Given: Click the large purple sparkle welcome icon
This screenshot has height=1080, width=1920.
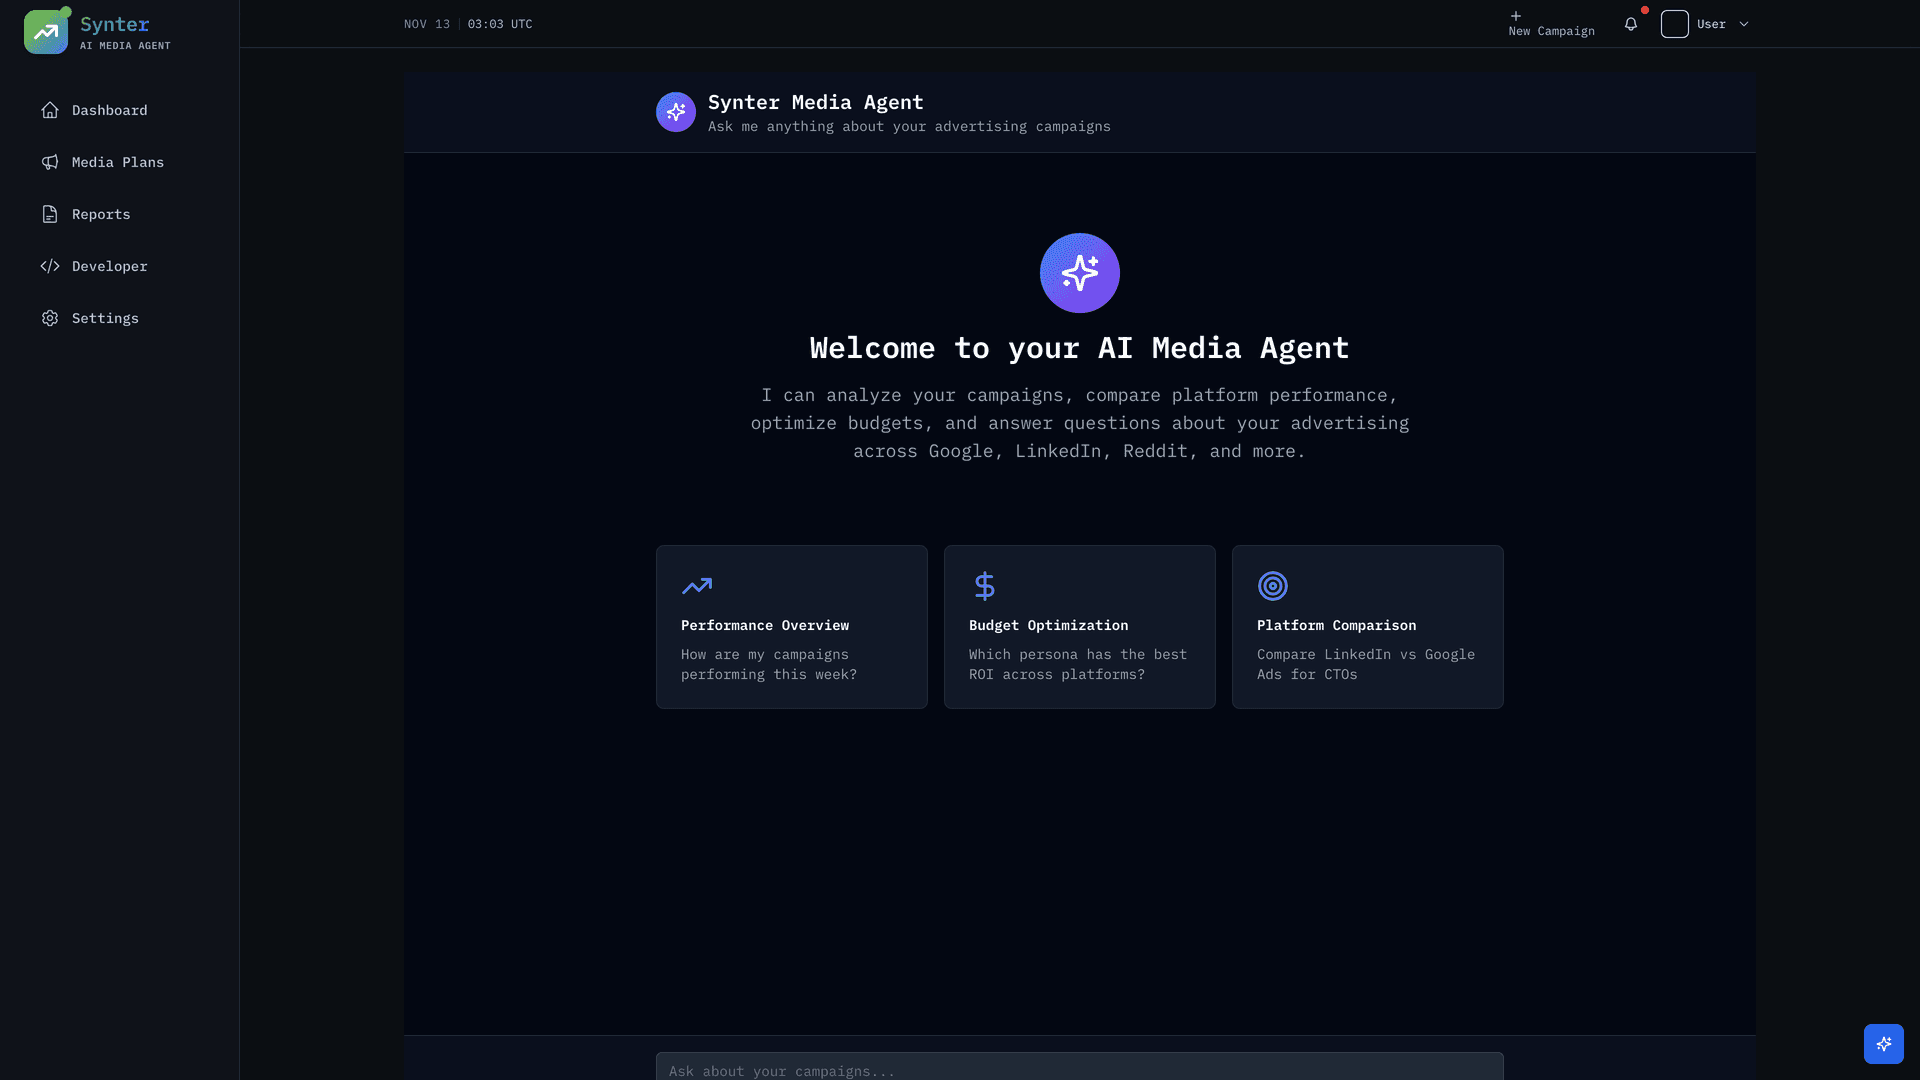Looking at the screenshot, I should (x=1079, y=273).
